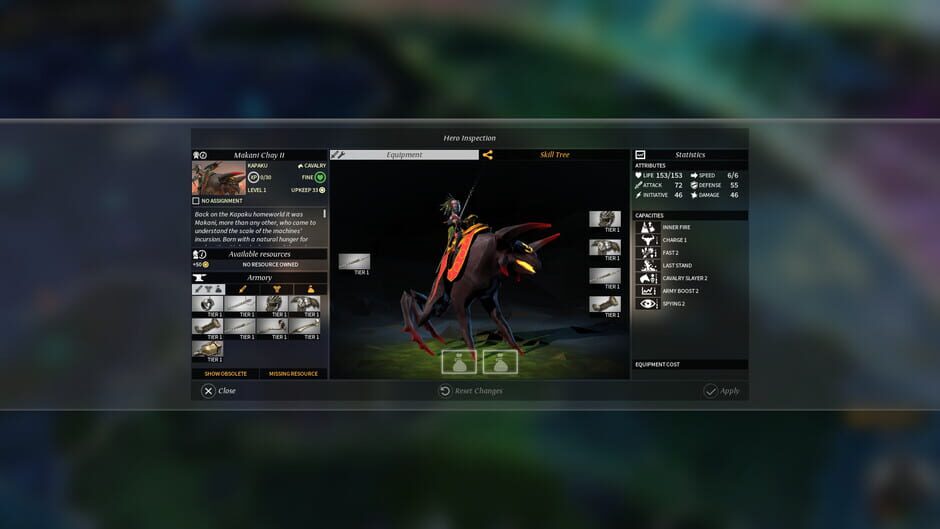
Task: Toggle the No Assignment checkbox
Action: tap(196, 201)
